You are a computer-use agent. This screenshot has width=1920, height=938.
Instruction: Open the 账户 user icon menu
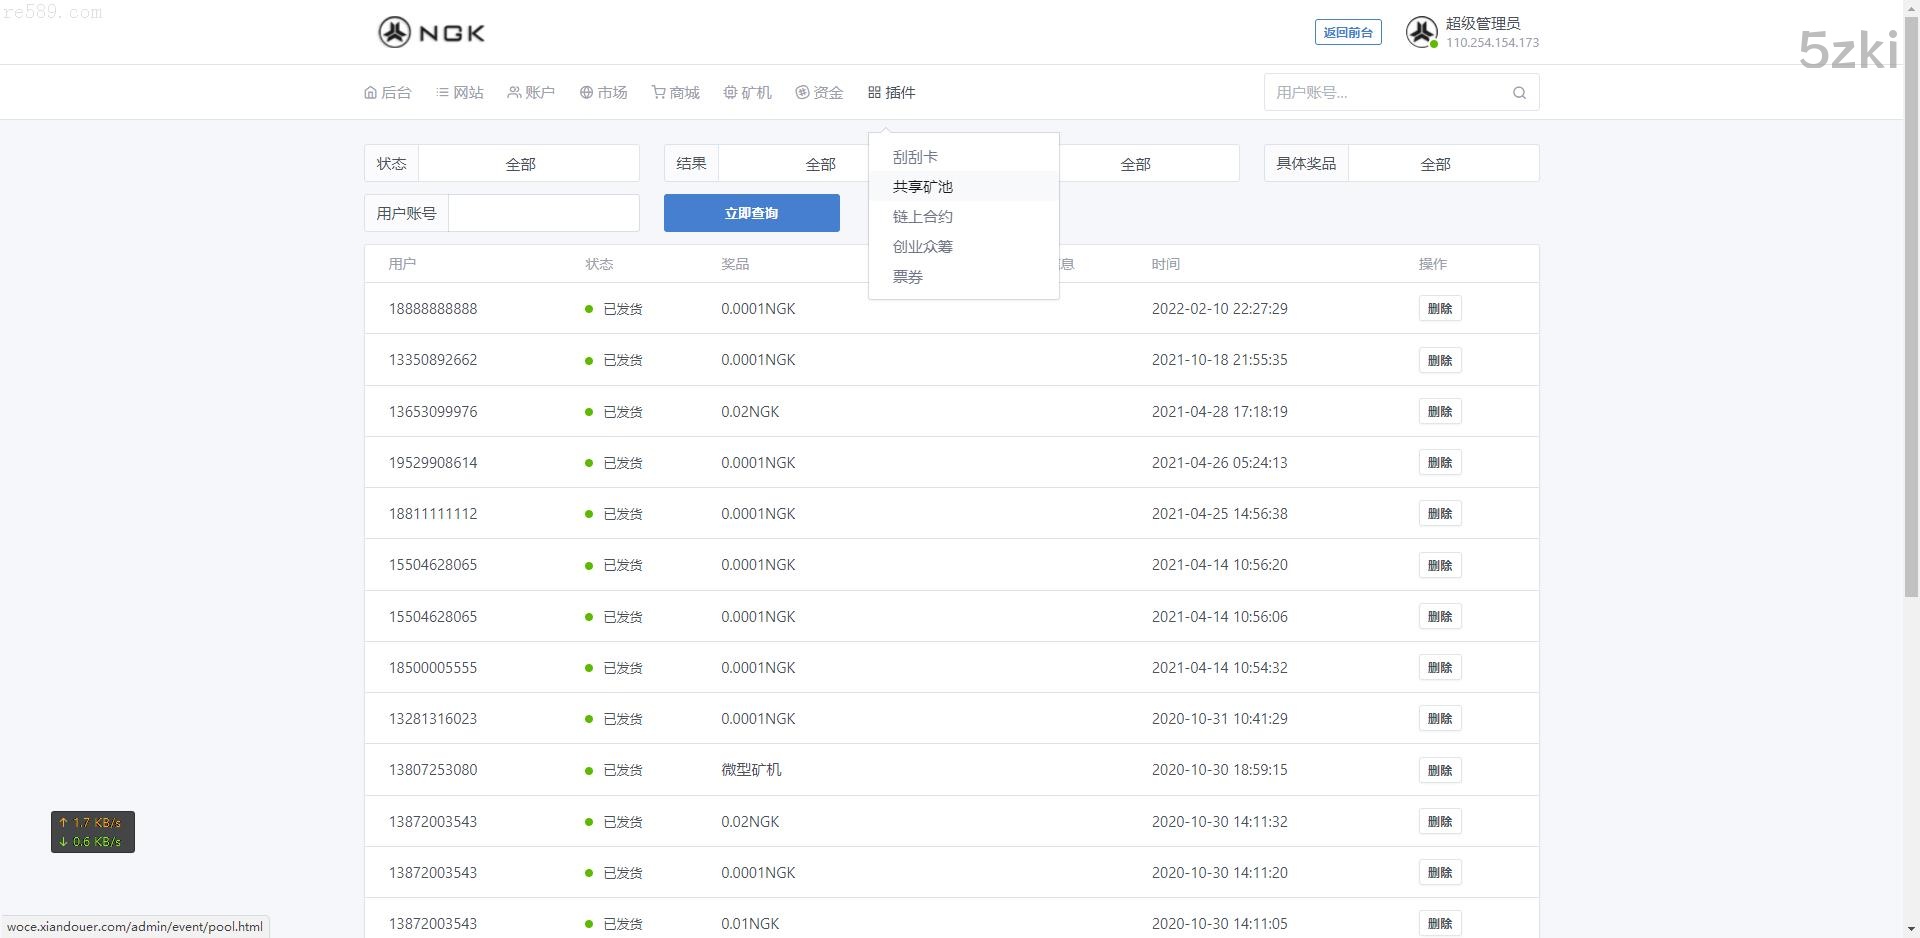[531, 92]
